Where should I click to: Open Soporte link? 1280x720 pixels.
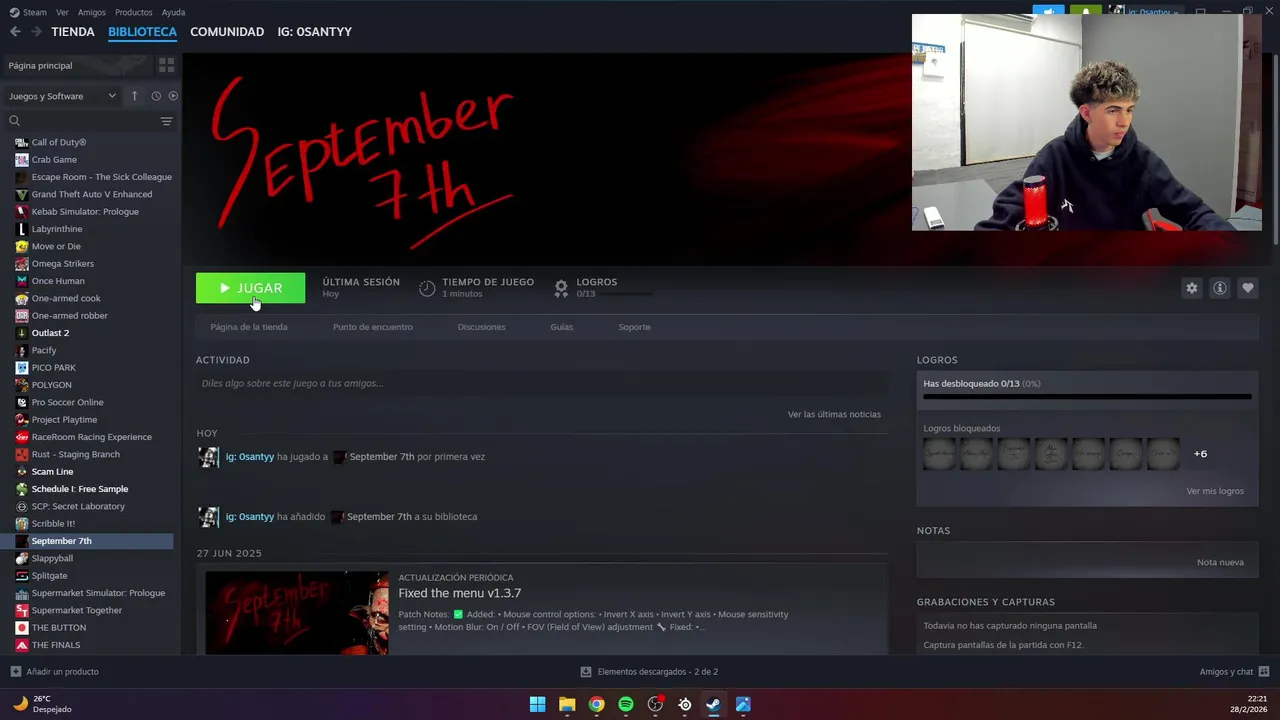coord(634,327)
